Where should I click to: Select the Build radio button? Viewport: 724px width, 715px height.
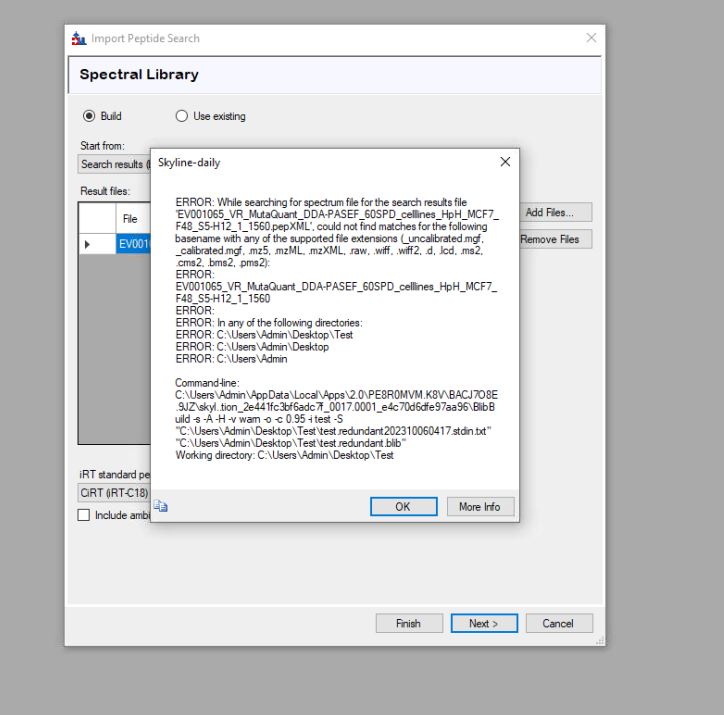(88, 116)
